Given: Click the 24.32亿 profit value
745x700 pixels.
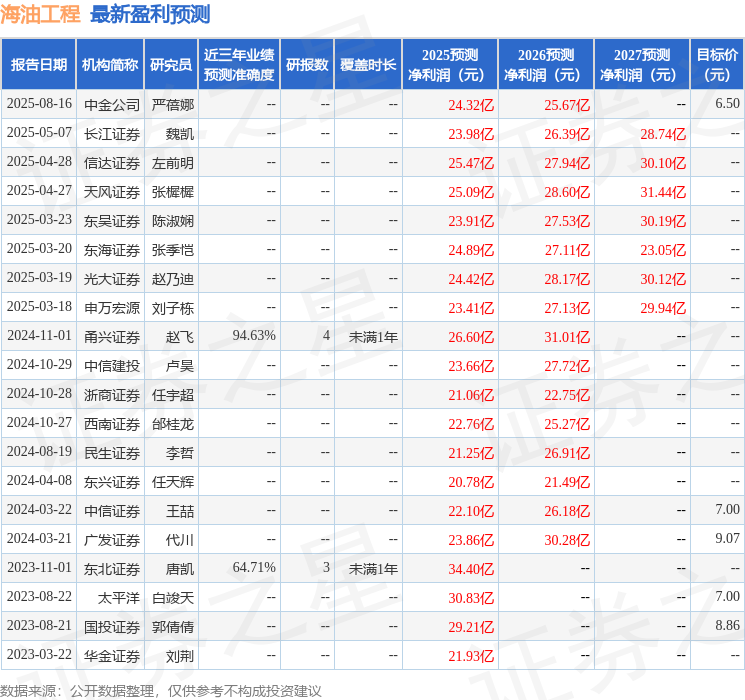Looking at the screenshot, I should click(x=471, y=105).
